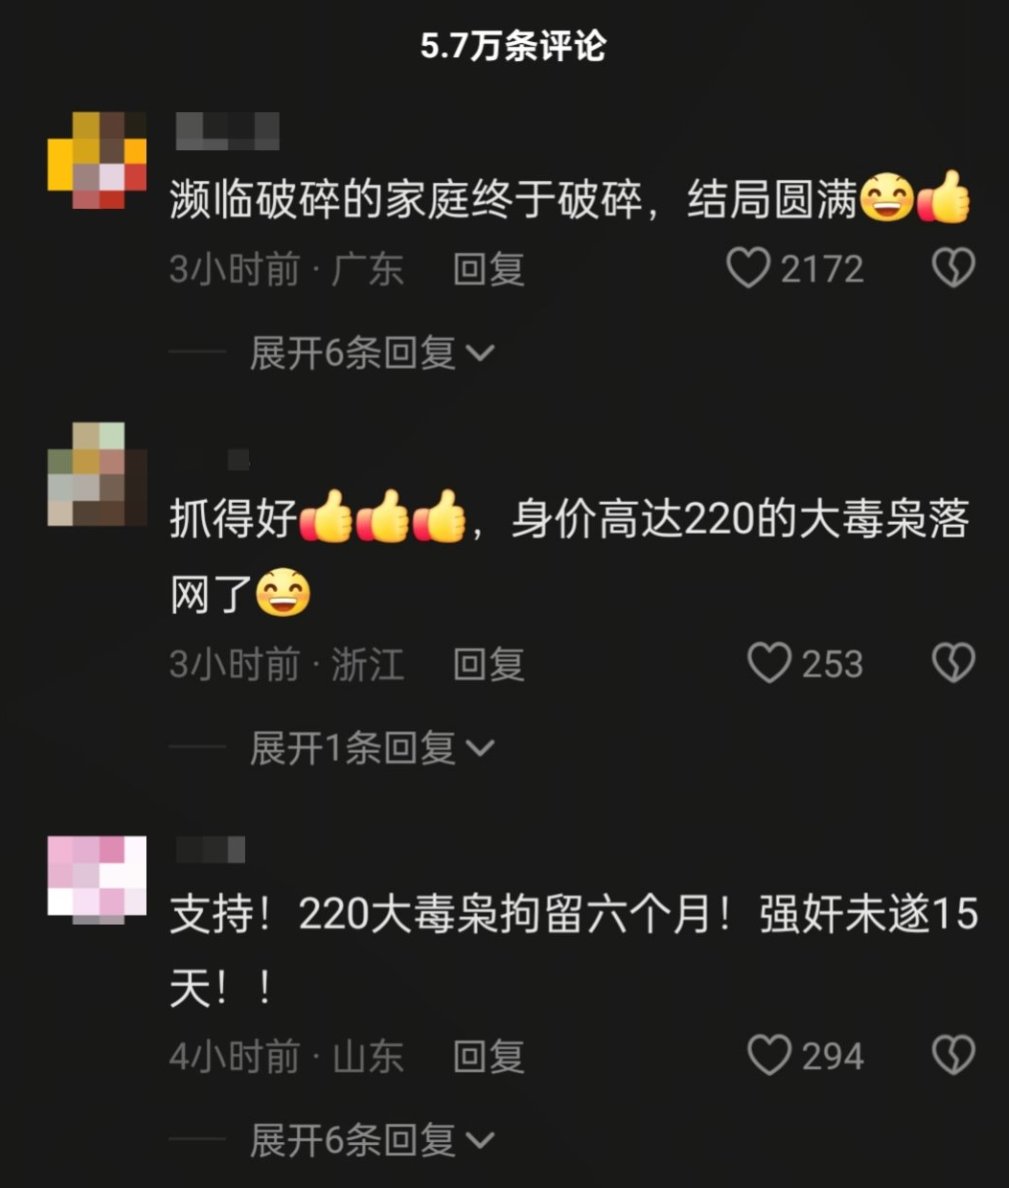
Task: Expand 6 replies under the first comment
Action: 372,353
